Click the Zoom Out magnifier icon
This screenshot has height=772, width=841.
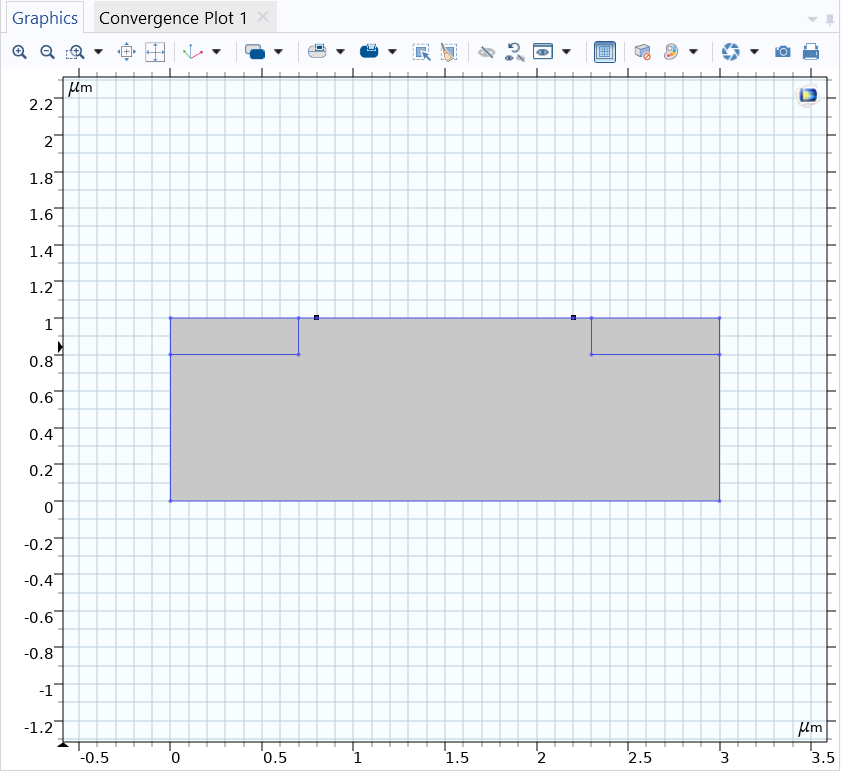(x=47, y=52)
